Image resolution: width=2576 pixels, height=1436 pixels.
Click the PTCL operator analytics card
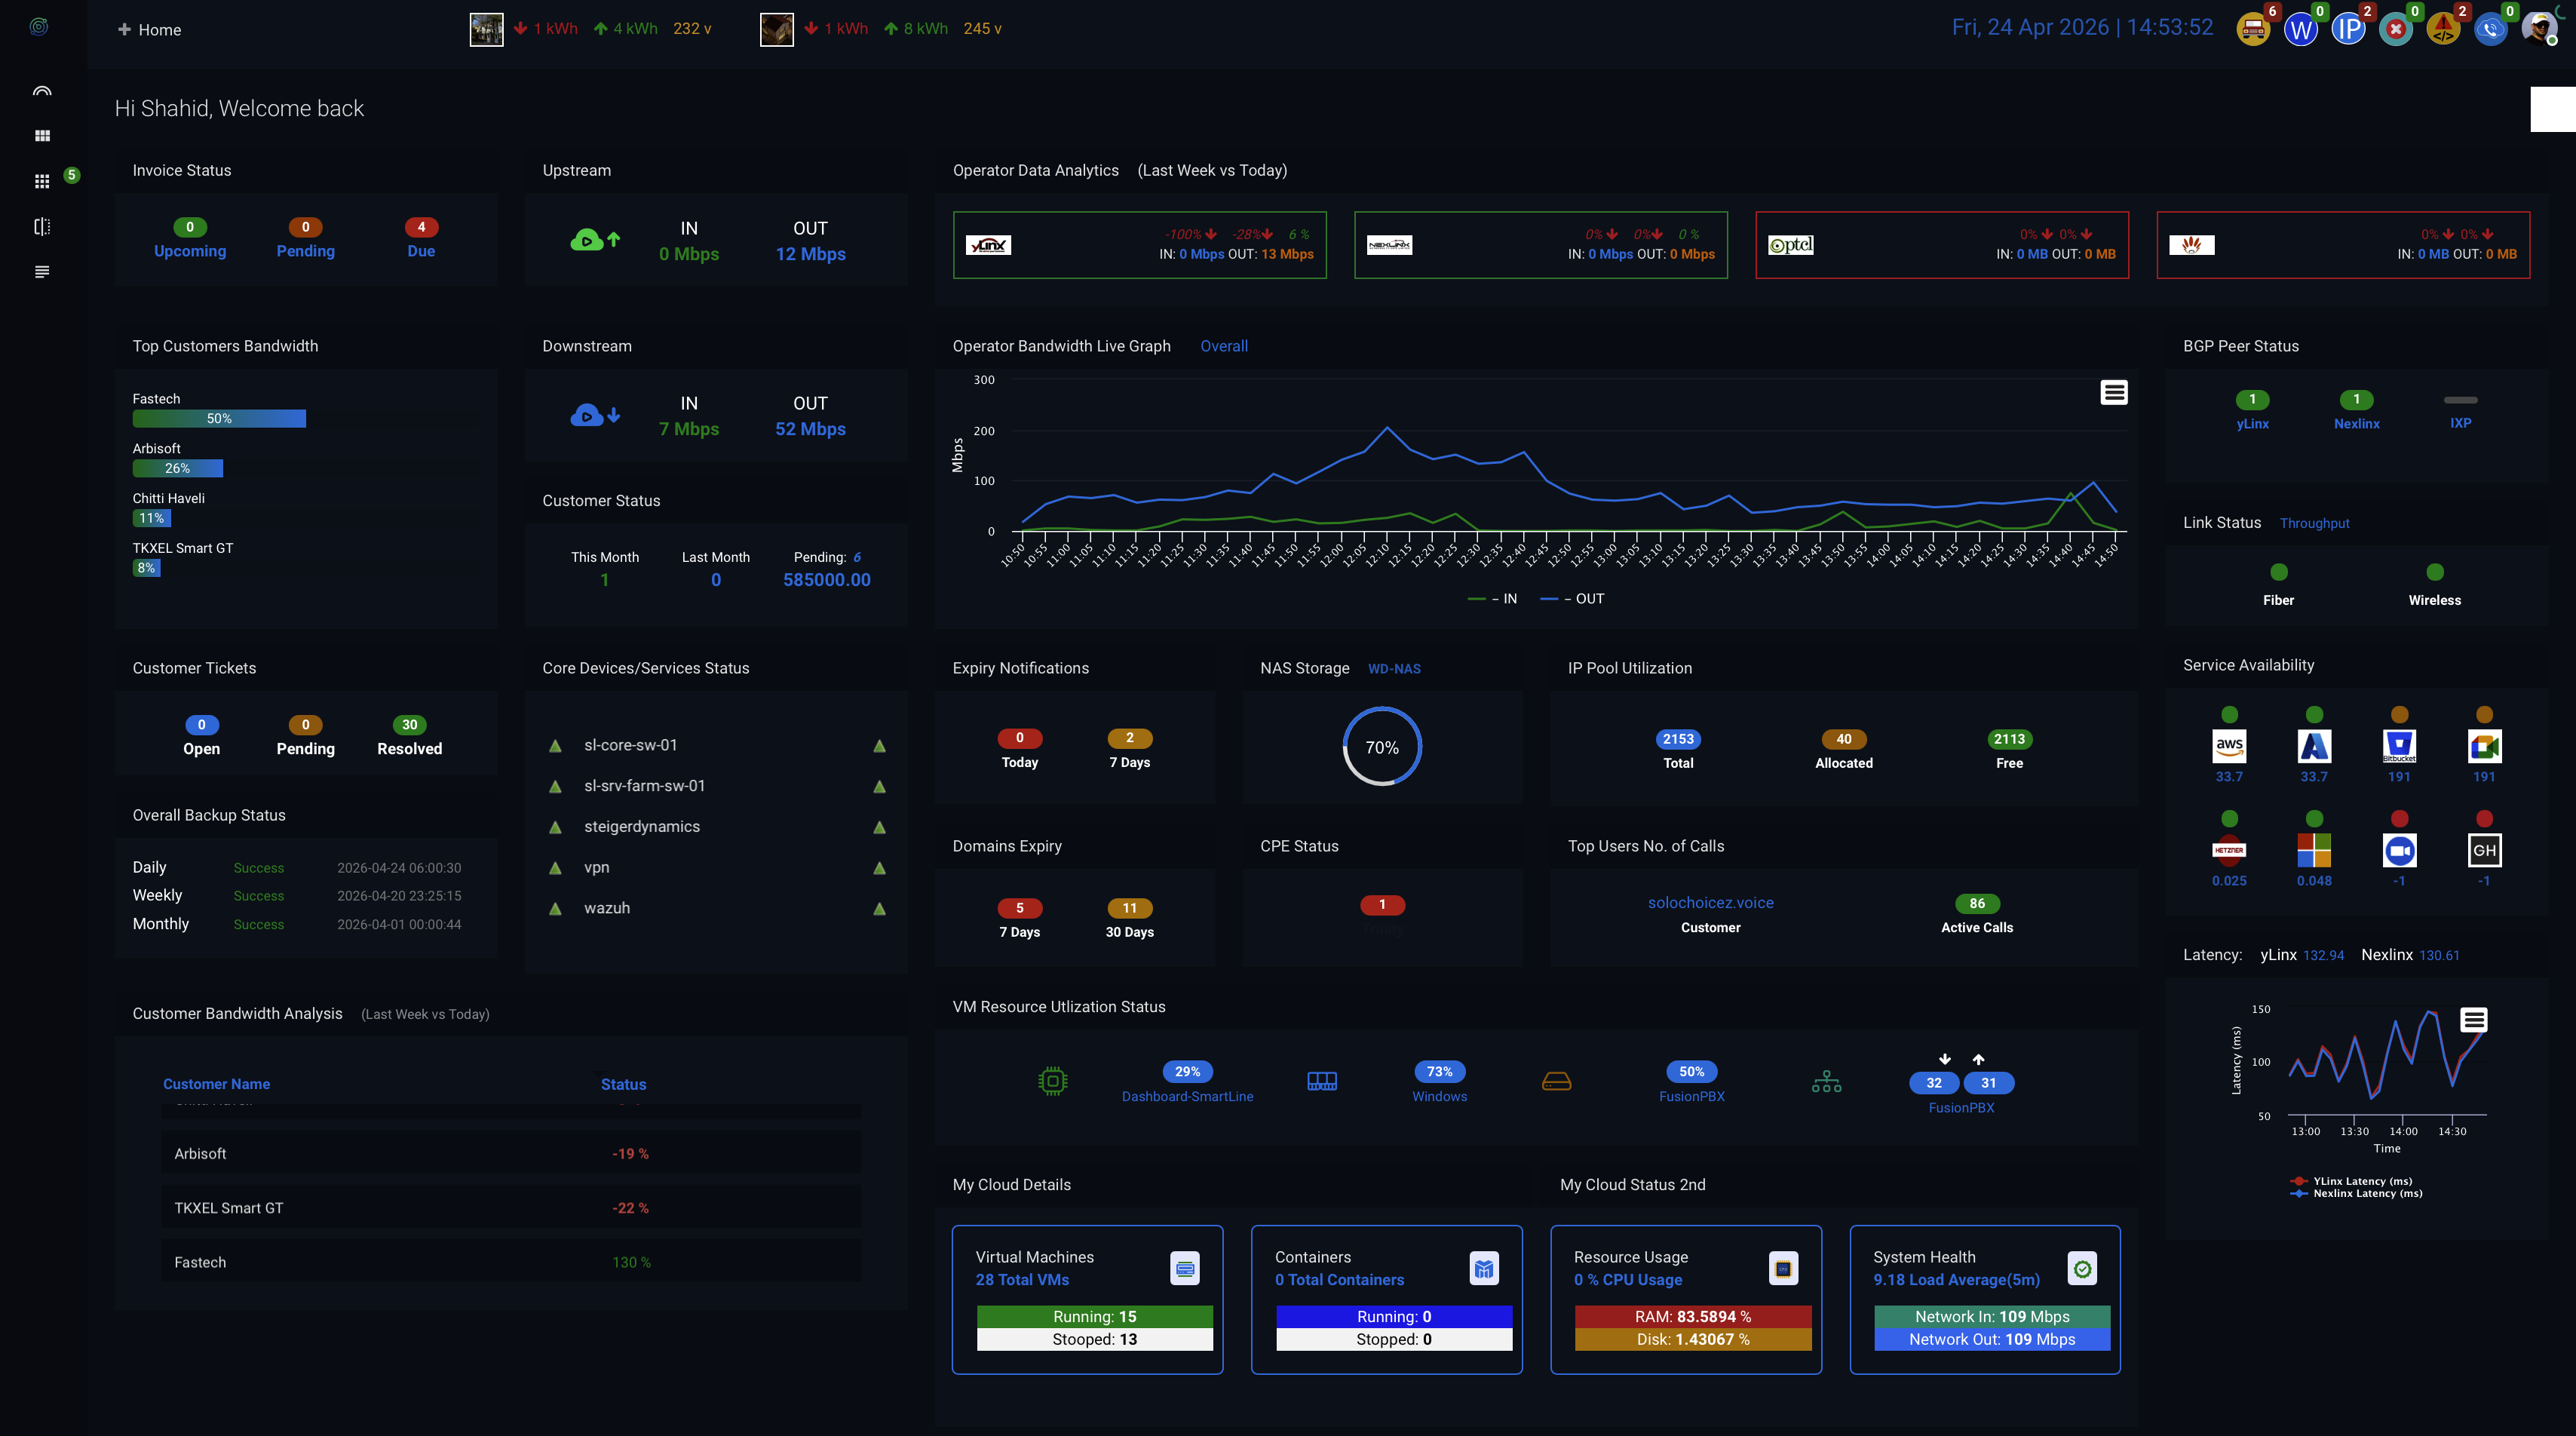pos(1941,245)
